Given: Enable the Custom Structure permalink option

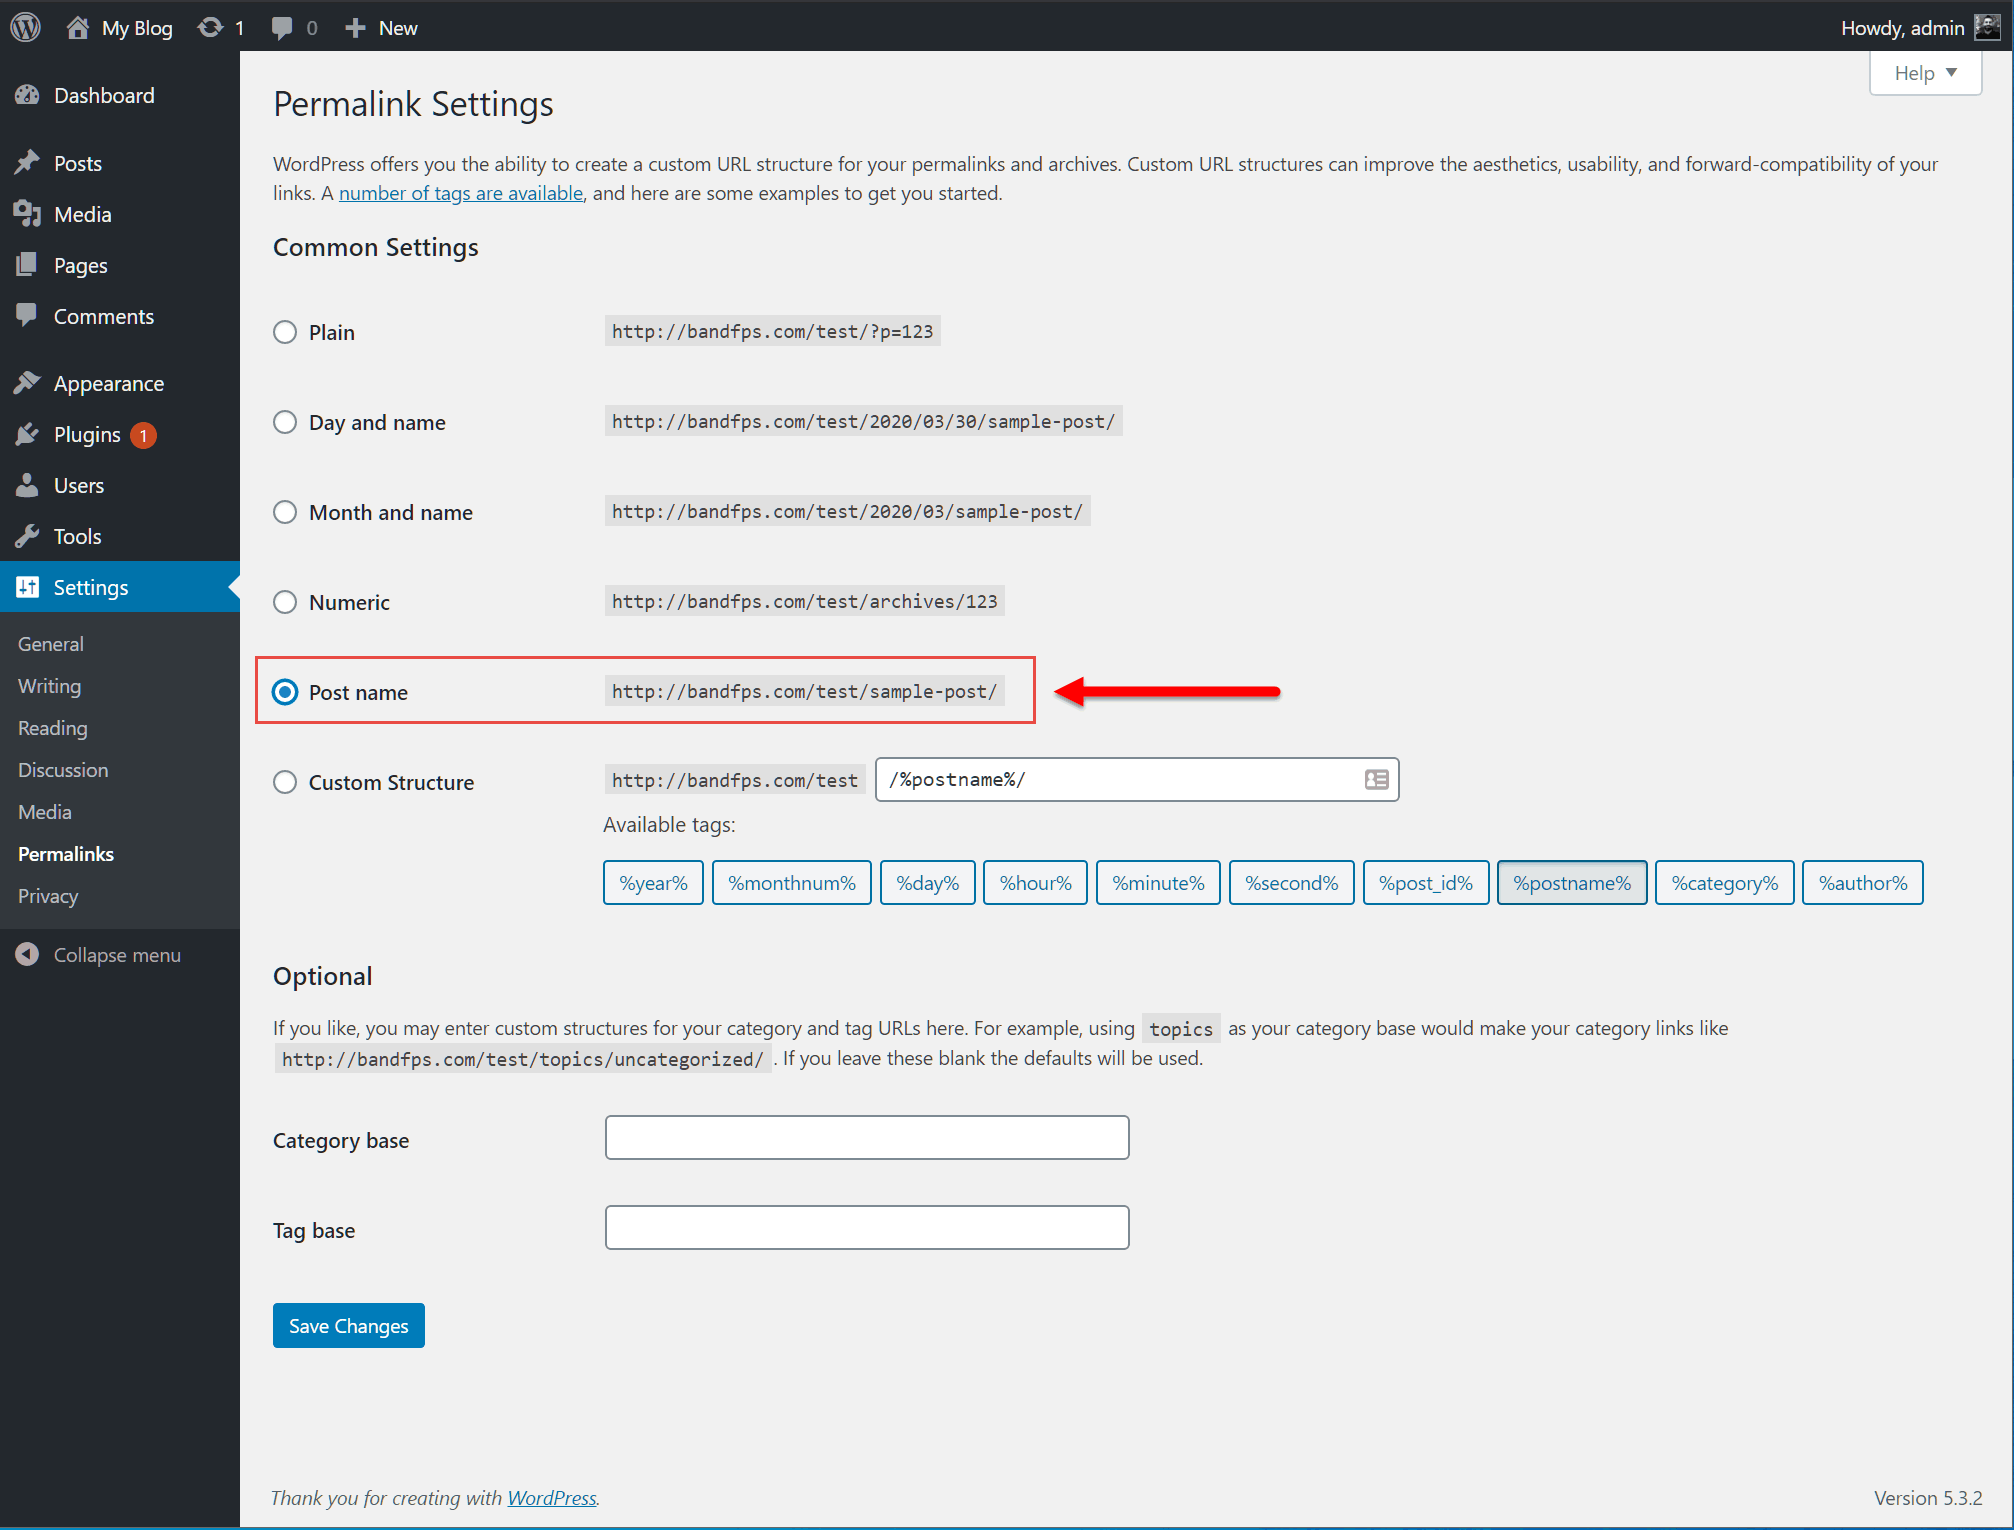Looking at the screenshot, I should click(x=285, y=781).
